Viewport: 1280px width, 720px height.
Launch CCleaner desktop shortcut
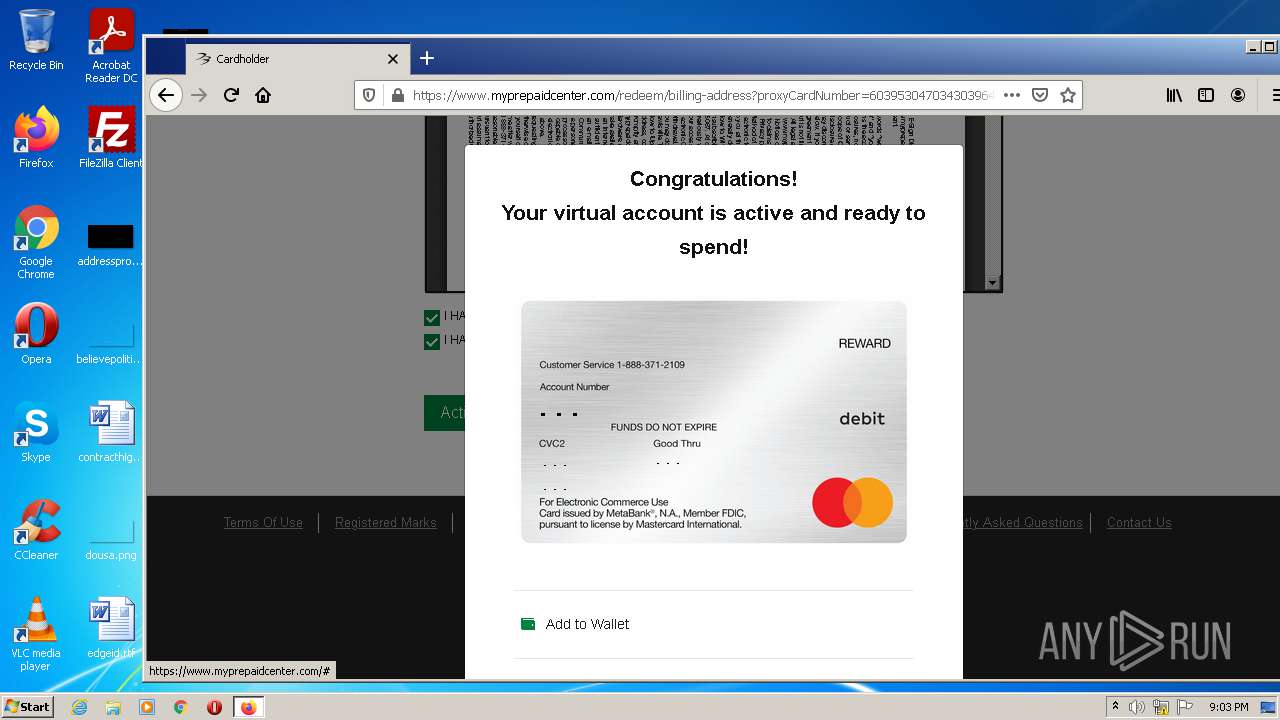pyautogui.click(x=36, y=530)
